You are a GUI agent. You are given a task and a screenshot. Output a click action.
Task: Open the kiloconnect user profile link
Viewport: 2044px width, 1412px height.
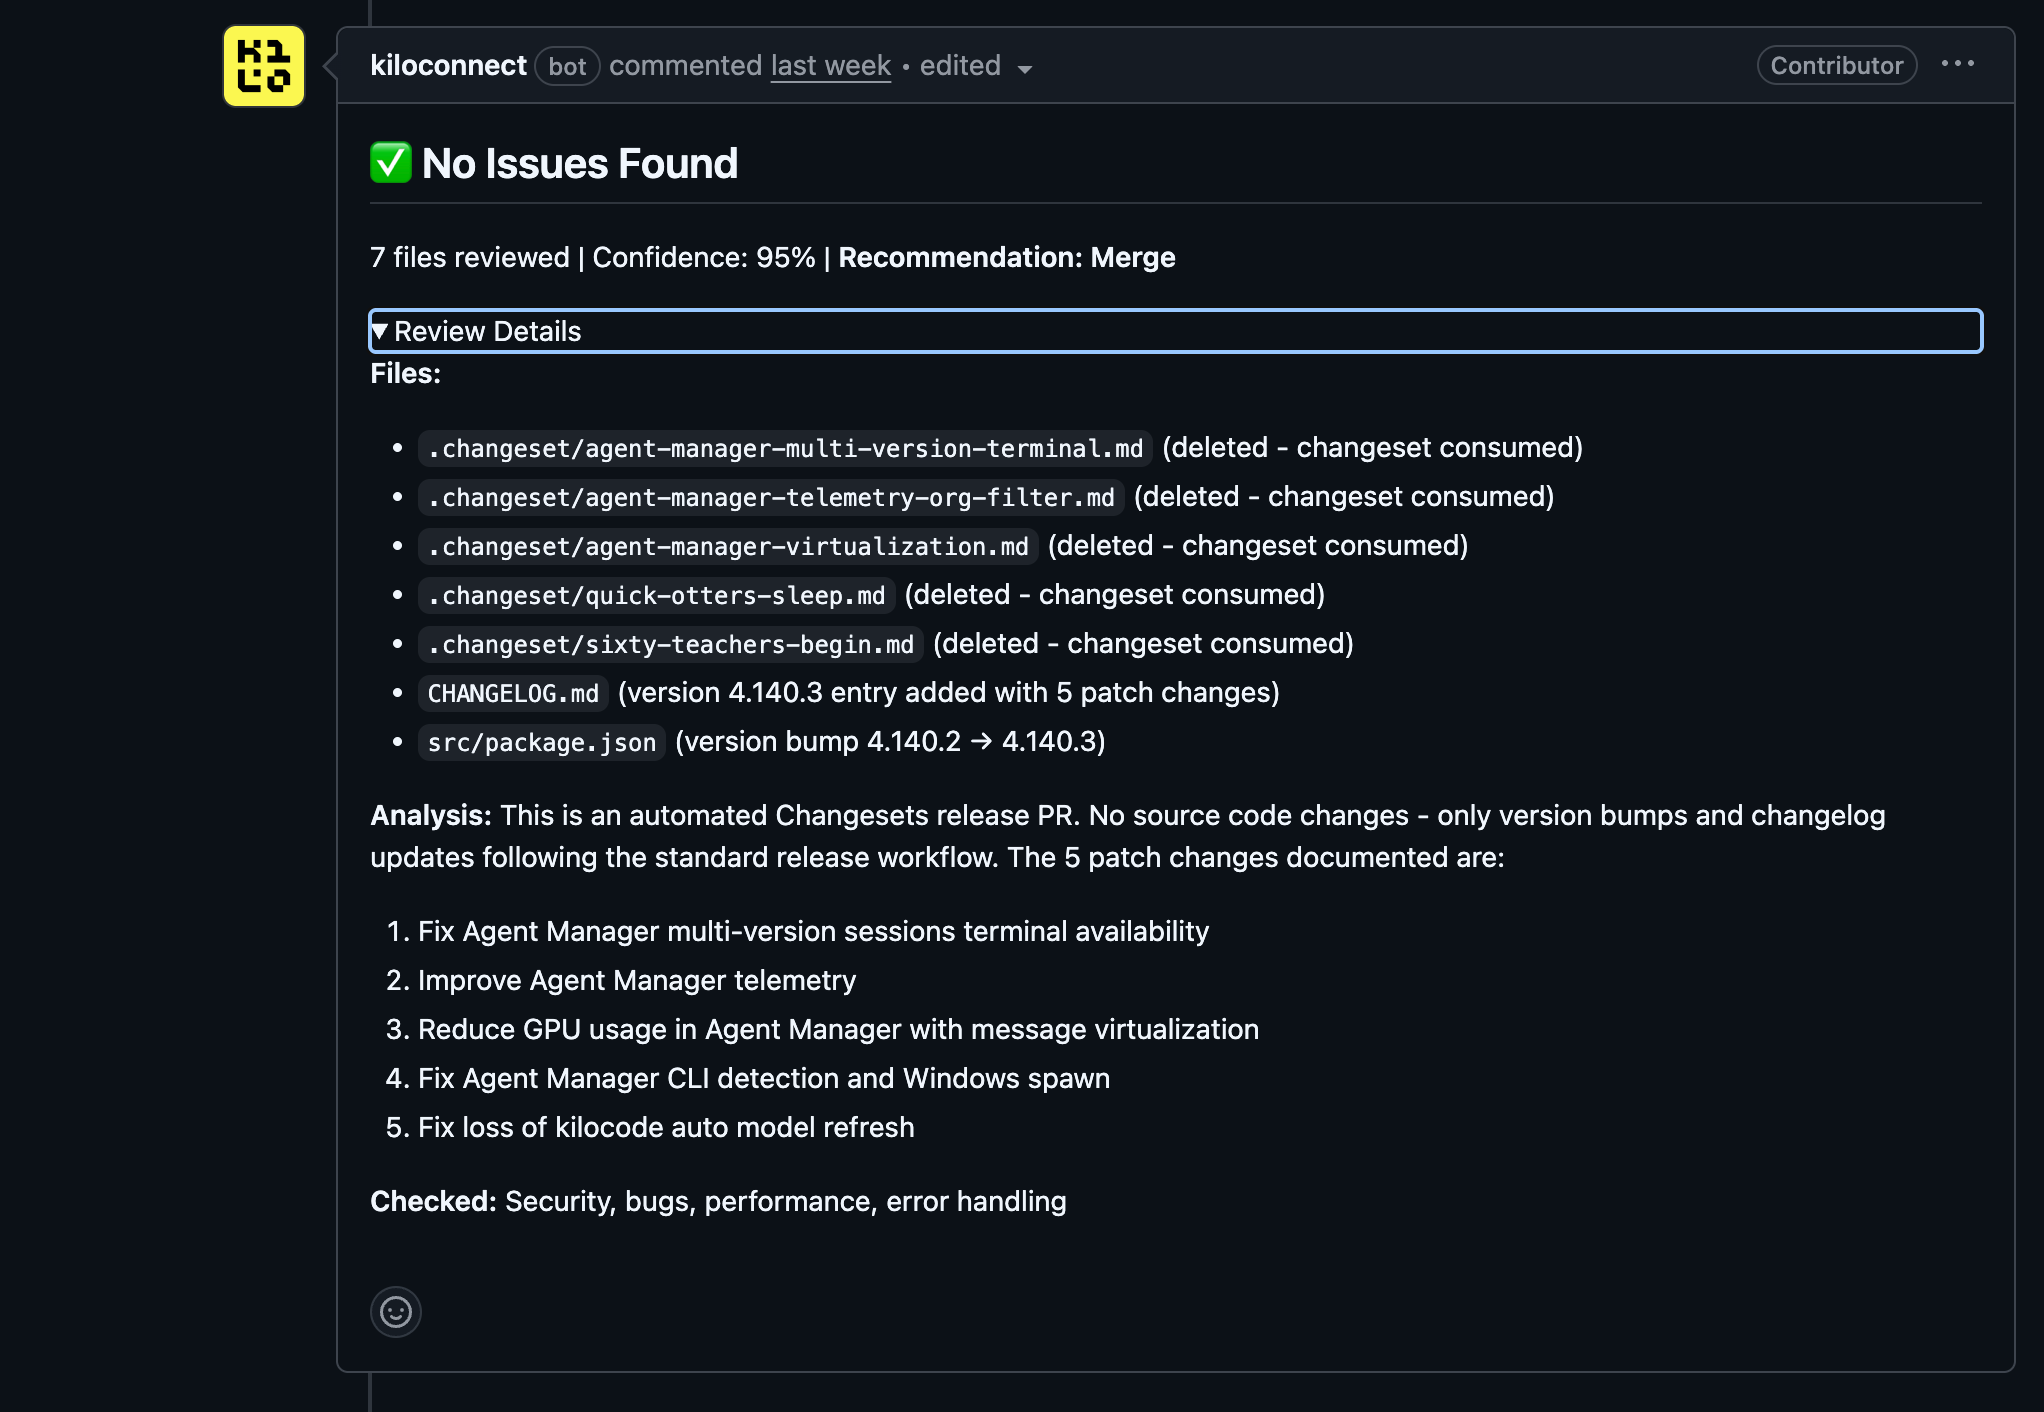point(448,66)
